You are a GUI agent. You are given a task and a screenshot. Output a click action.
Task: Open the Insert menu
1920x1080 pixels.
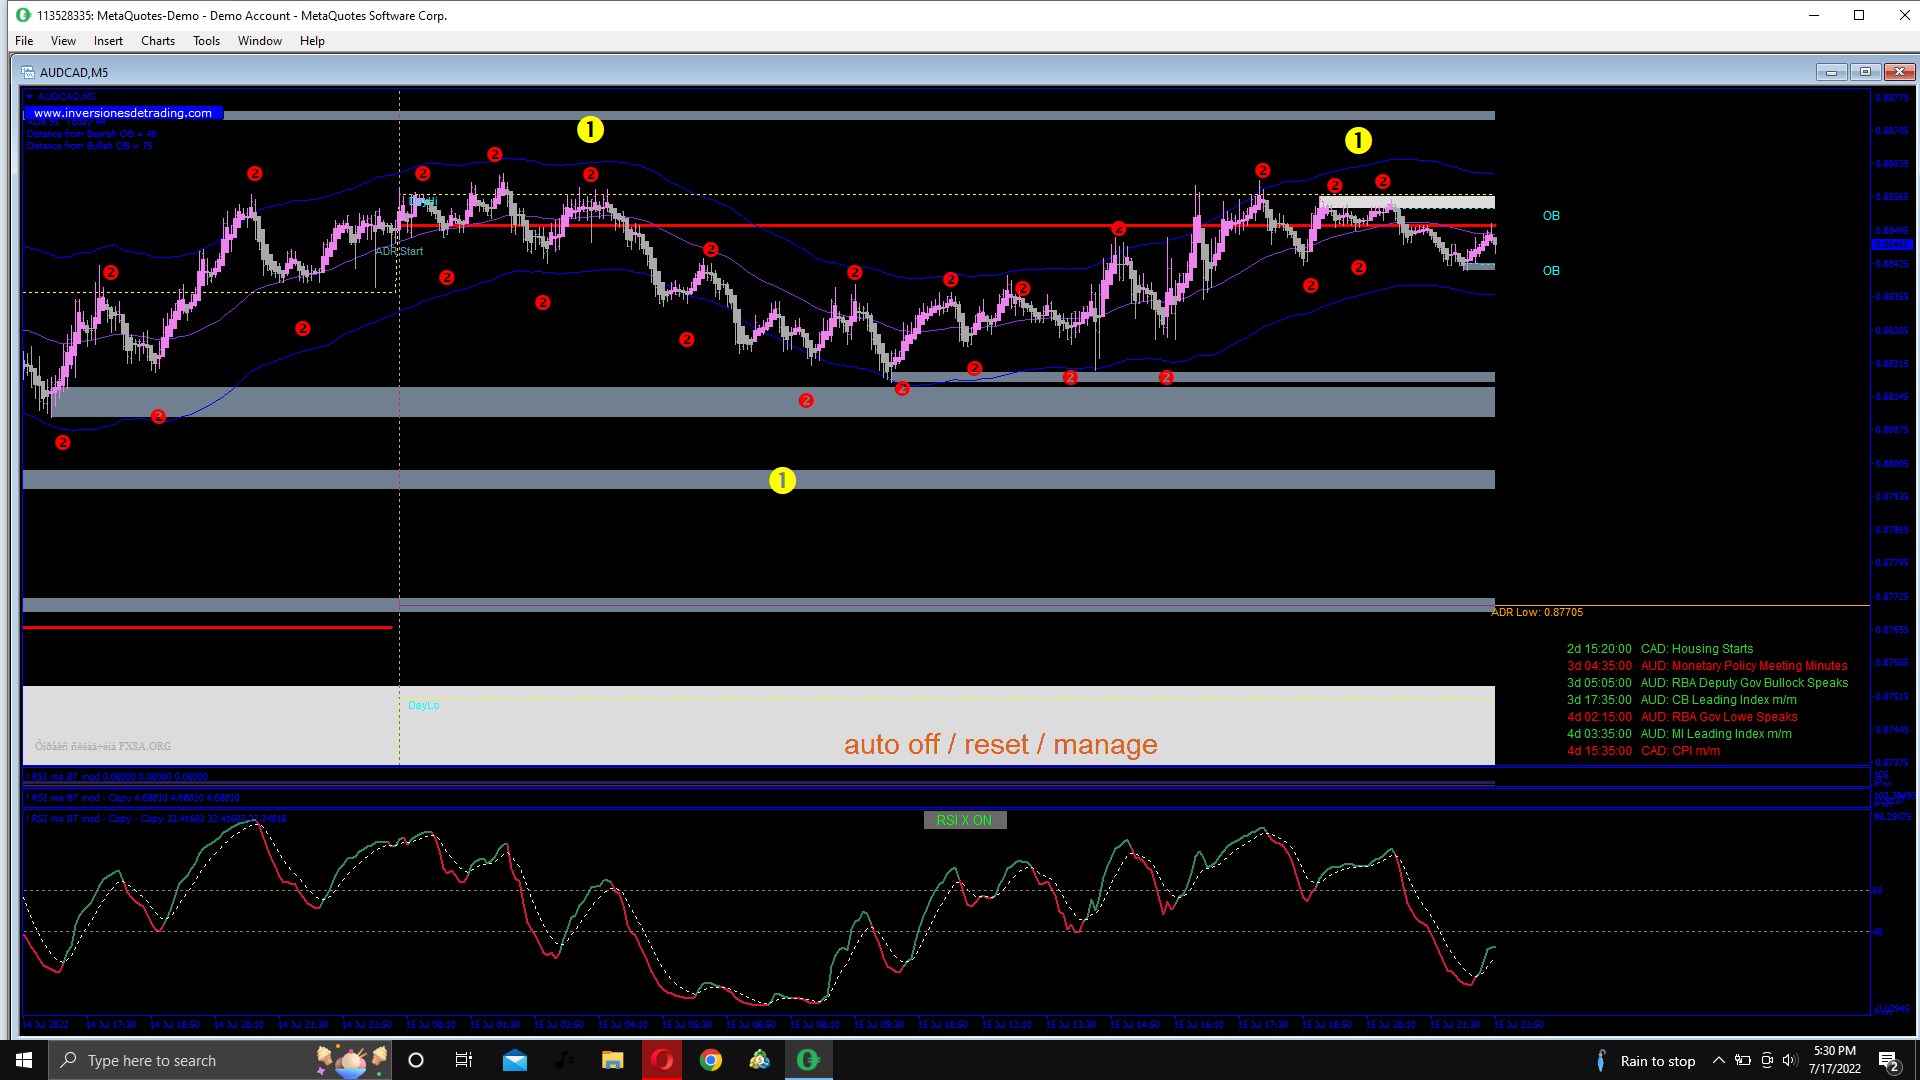pyautogui.click(x=108, y=41)
